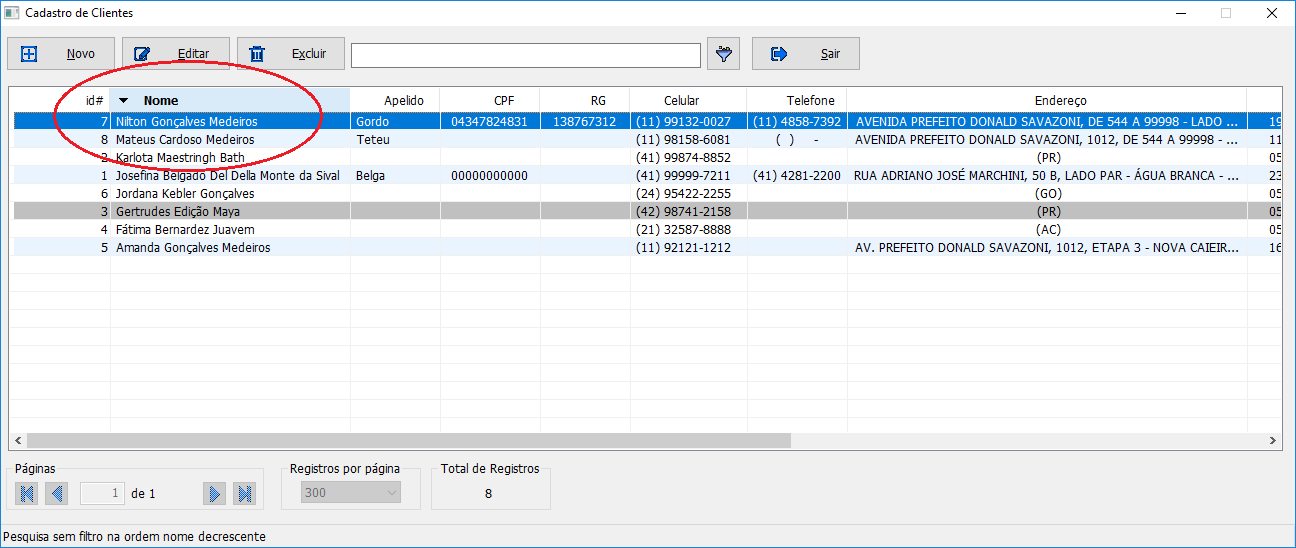
Task: Open the Registros por página dropdown
Action: click(x=350, y=493)
